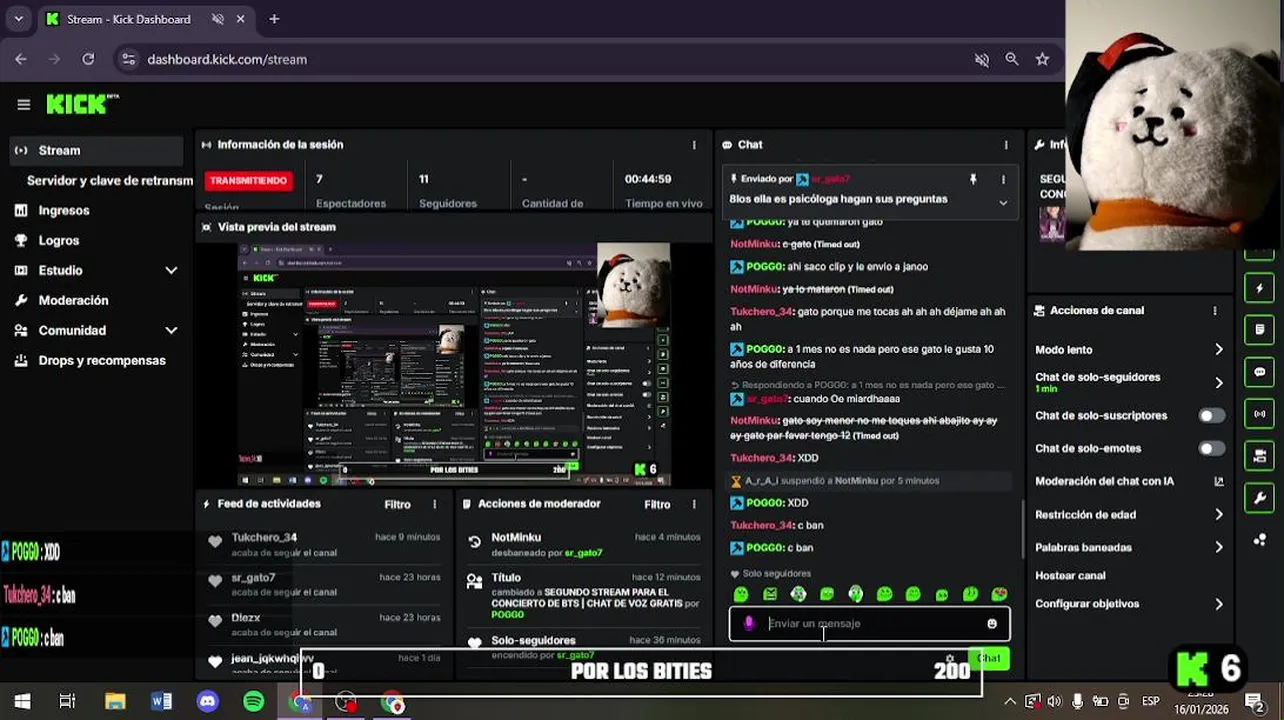Open Filtro in Feed de actividades
Image resolution: width=1284 pixels, height=720 pixels.
click(x=397, y=504)
